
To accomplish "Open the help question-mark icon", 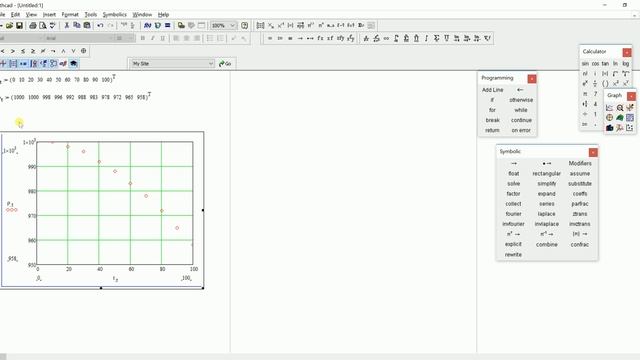I will click(244, 25).
